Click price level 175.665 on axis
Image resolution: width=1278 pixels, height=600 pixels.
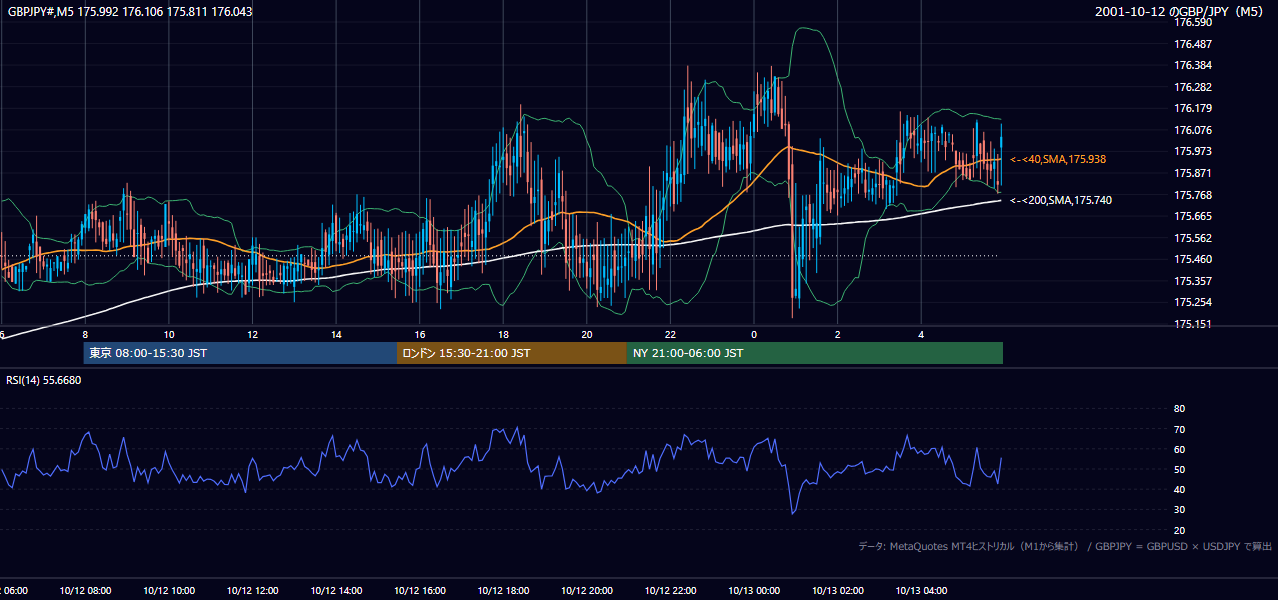click(1192, 216)
